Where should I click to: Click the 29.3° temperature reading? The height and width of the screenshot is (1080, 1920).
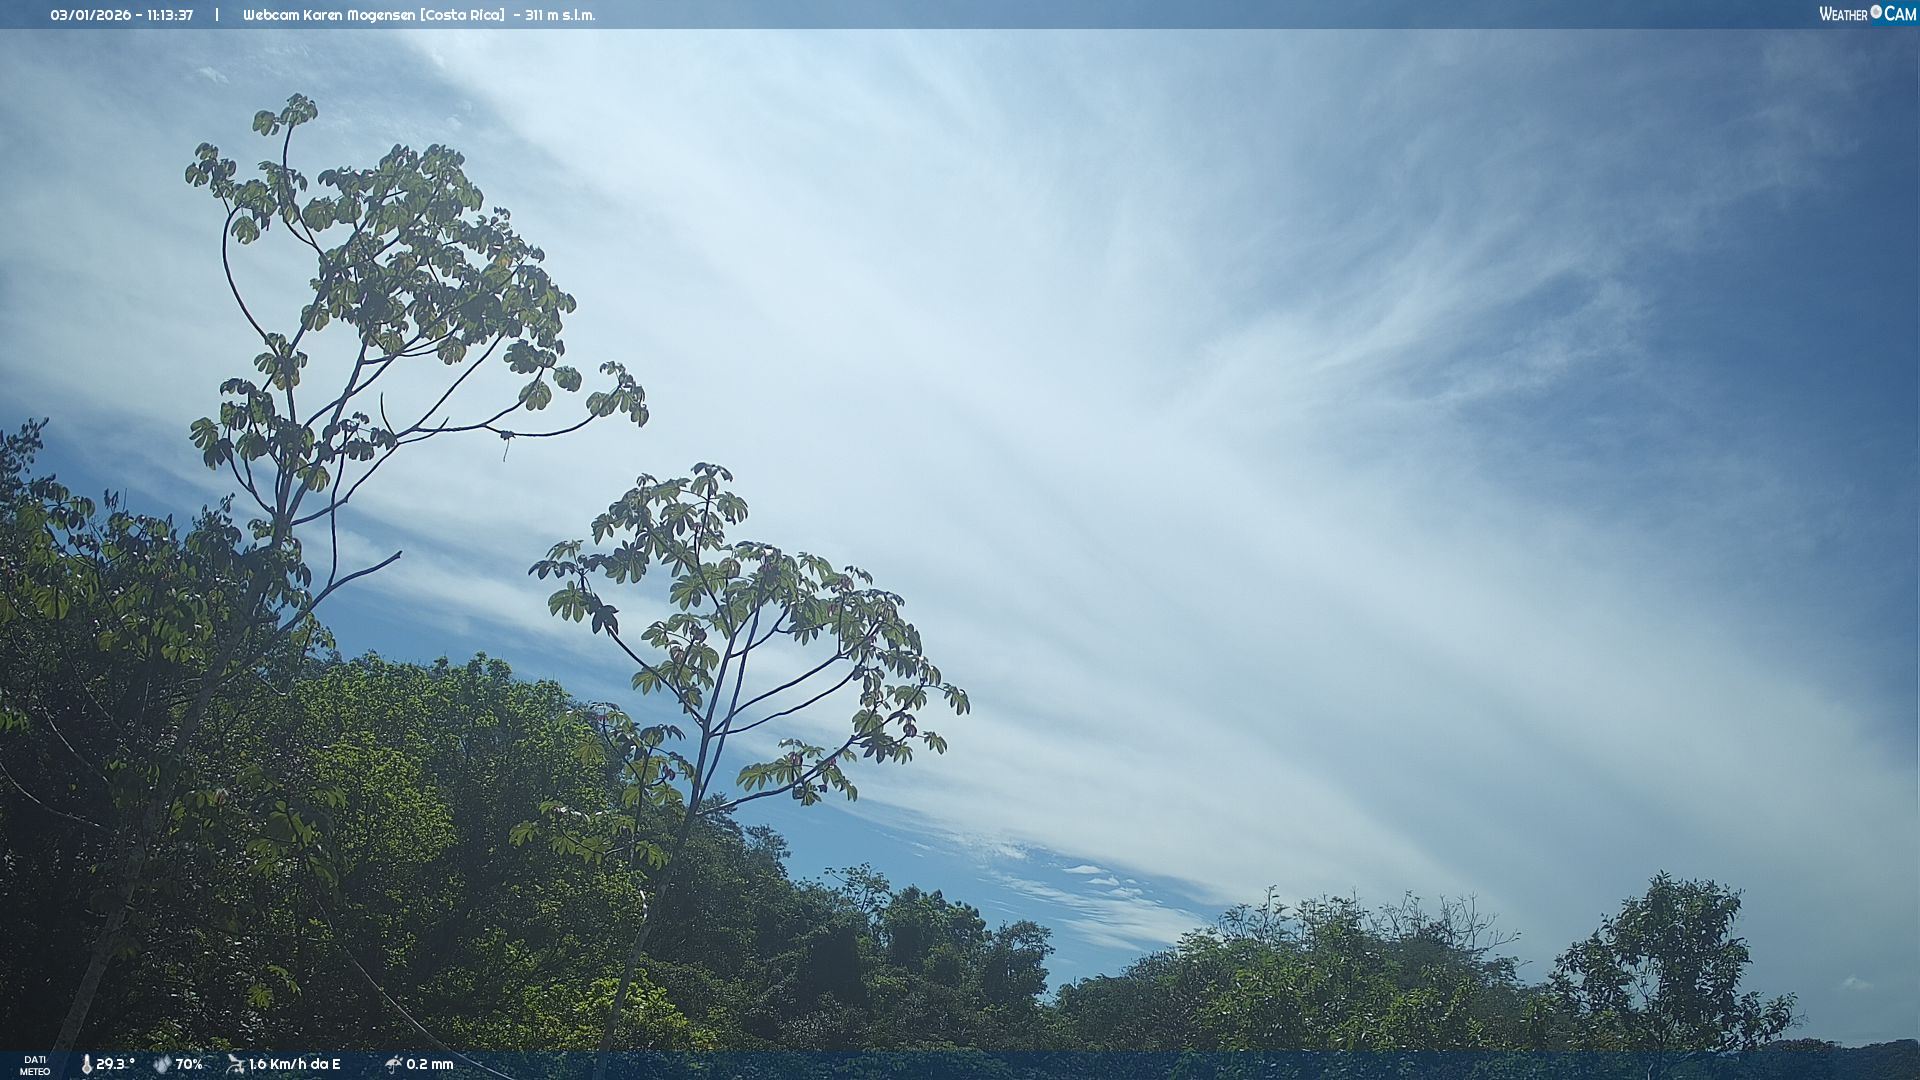tap(115, 1064)
